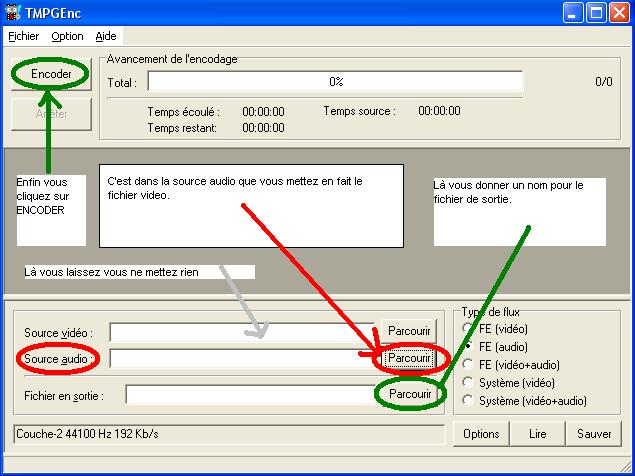Close the TMPGEnc window

pyautogui.click(x=620, y=13)
